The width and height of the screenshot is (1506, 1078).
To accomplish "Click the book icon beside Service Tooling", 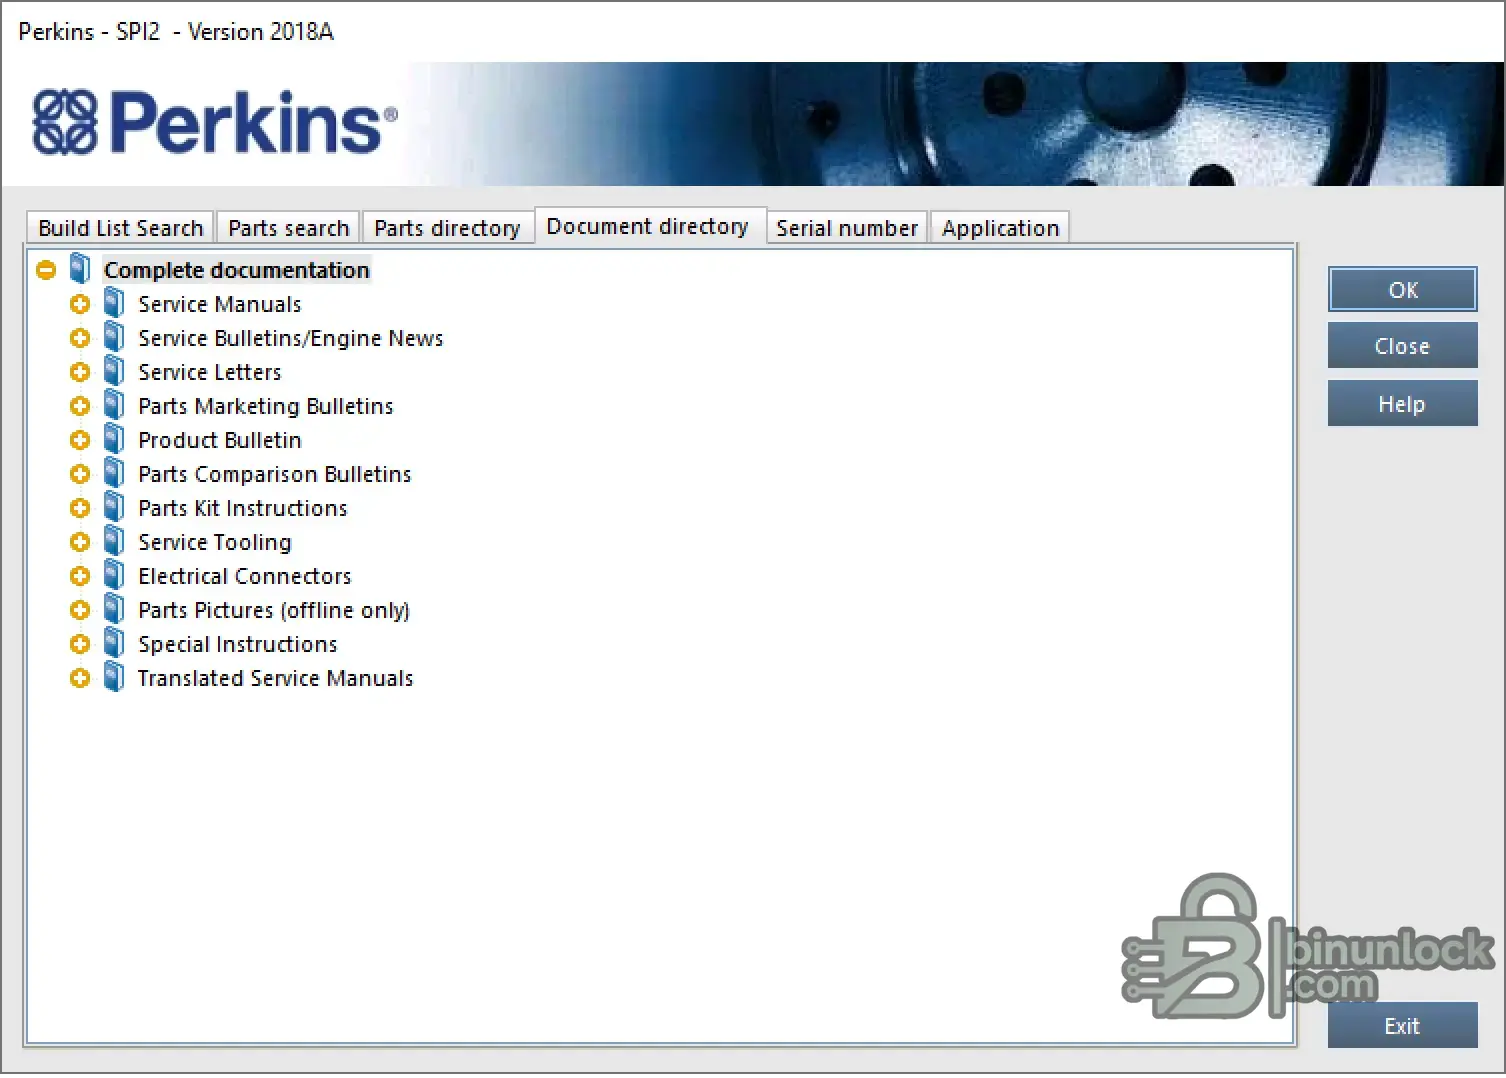I will click(x=114, y=541).
